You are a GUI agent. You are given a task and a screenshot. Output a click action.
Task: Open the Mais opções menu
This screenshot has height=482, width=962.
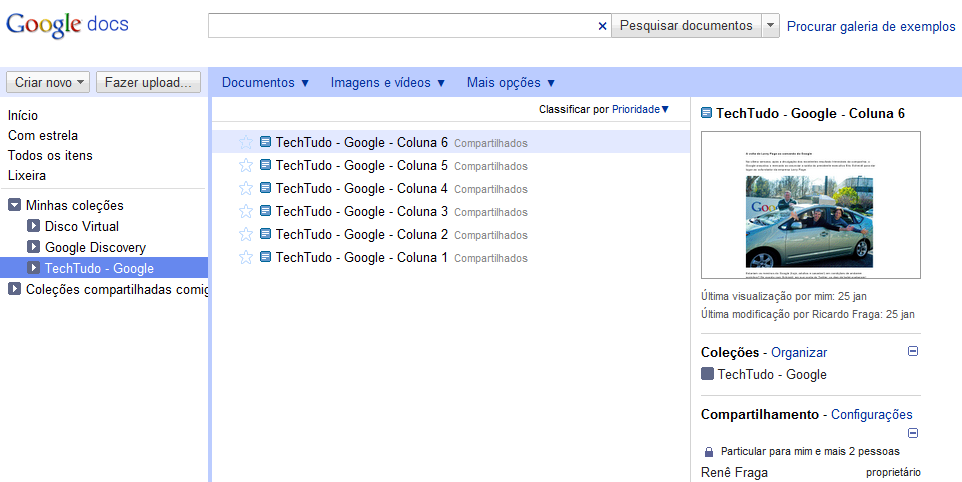[x=511, y=83]
